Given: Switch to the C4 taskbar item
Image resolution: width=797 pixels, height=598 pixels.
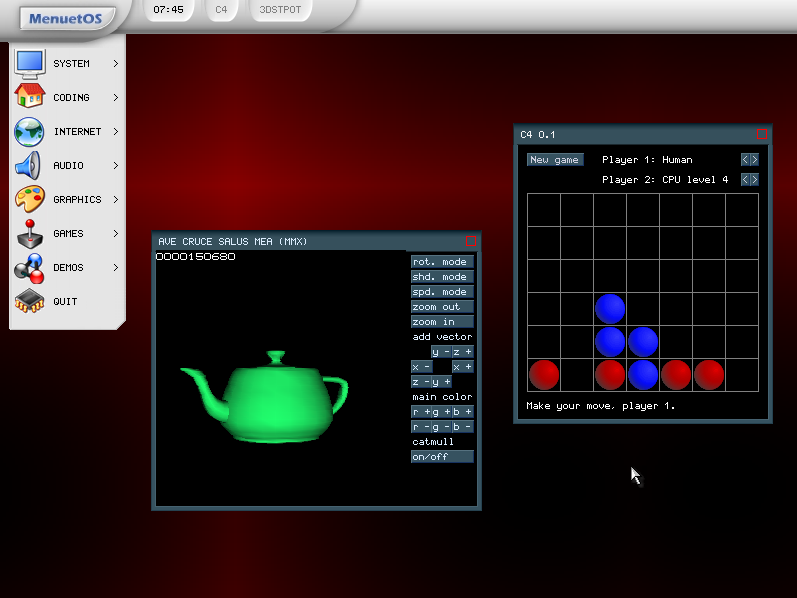Looking at the screenshot, I should point(221,10).
